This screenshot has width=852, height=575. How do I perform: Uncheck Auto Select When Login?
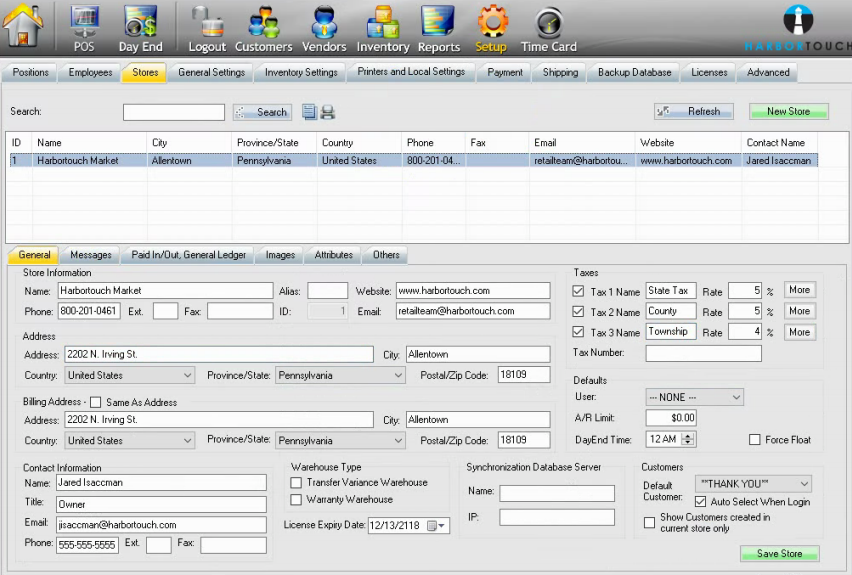[701, 502]
